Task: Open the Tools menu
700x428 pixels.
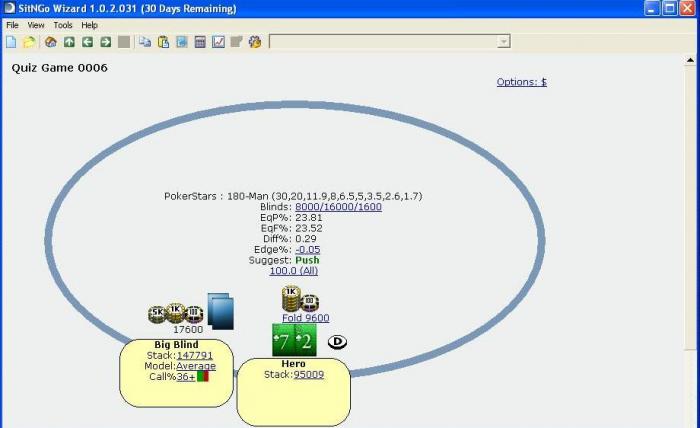Action: tap(63, 25)
